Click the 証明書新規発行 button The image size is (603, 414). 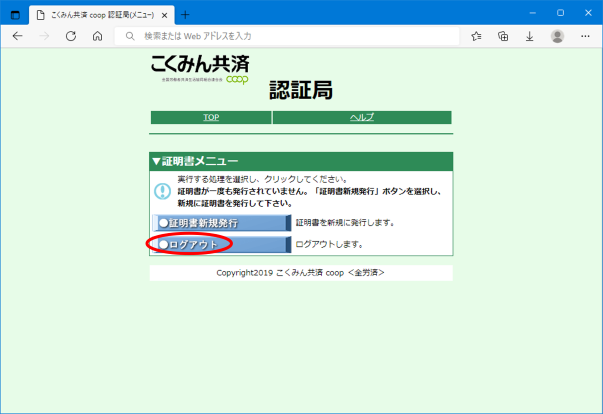pyautogui.click(x=222, y=223)
